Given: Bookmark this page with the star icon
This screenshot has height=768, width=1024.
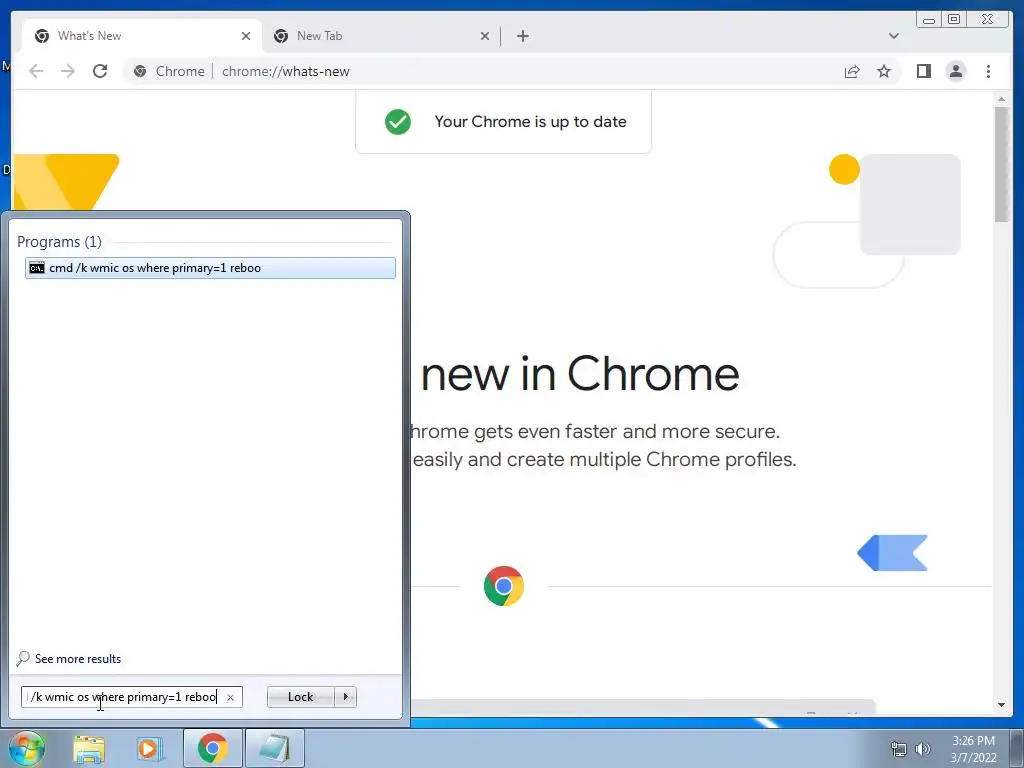Looking at the screenshot, I should (x=884, y=71).
